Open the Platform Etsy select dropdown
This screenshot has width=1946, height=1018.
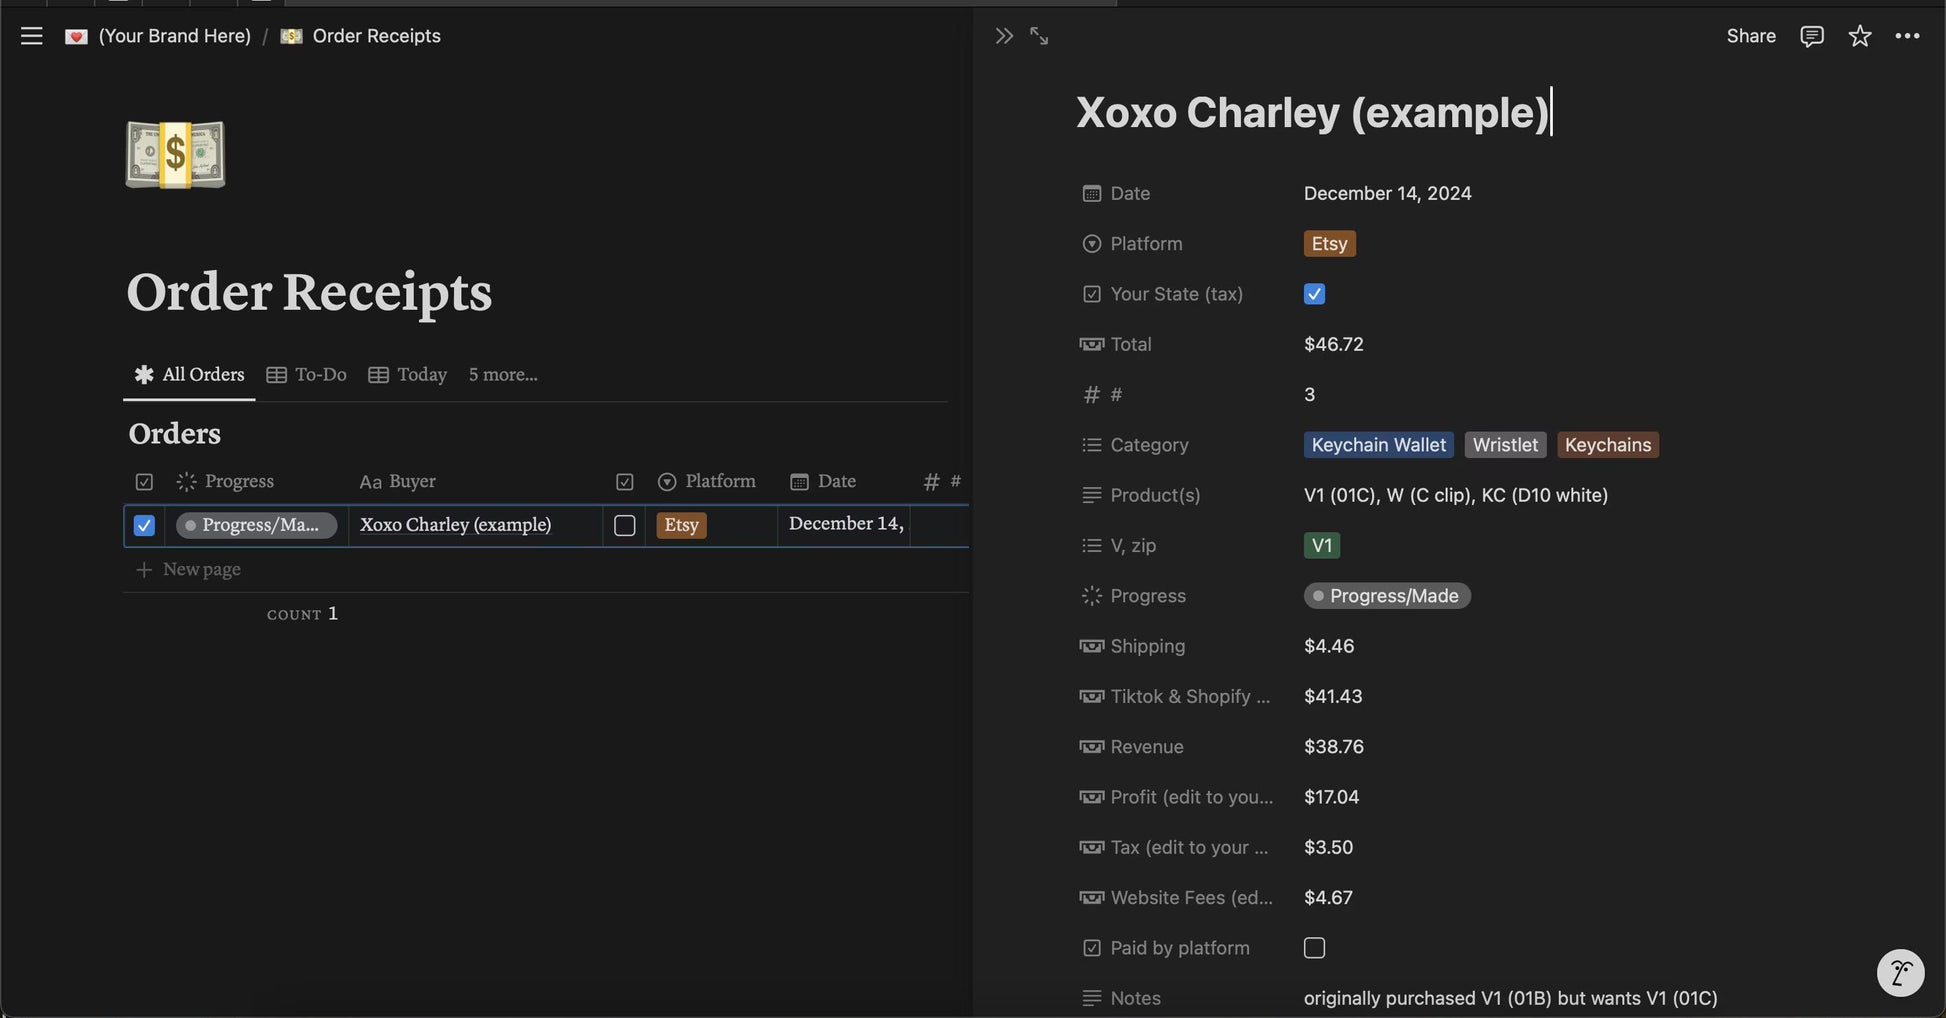click(x=1329, y=244)
